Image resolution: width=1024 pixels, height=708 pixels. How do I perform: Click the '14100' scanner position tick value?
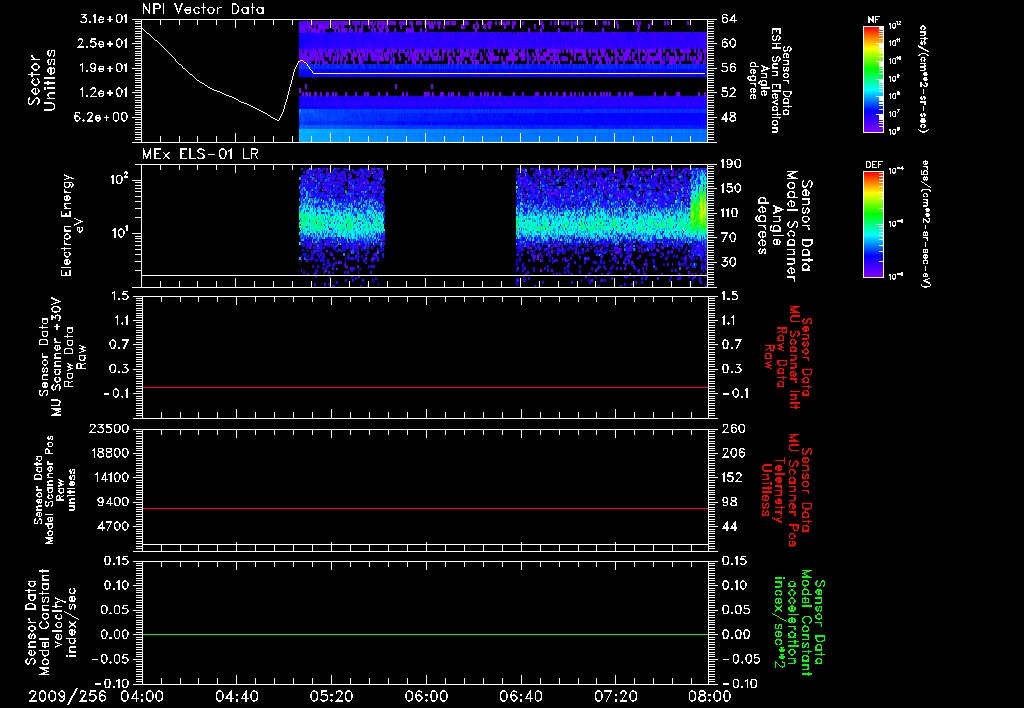tap(109, 477)
